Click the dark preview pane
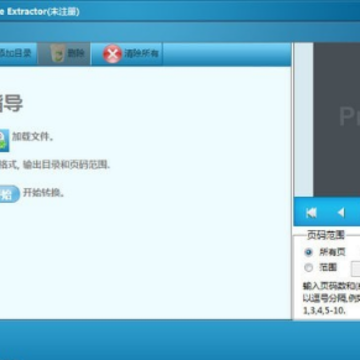 tap(337, 119)
